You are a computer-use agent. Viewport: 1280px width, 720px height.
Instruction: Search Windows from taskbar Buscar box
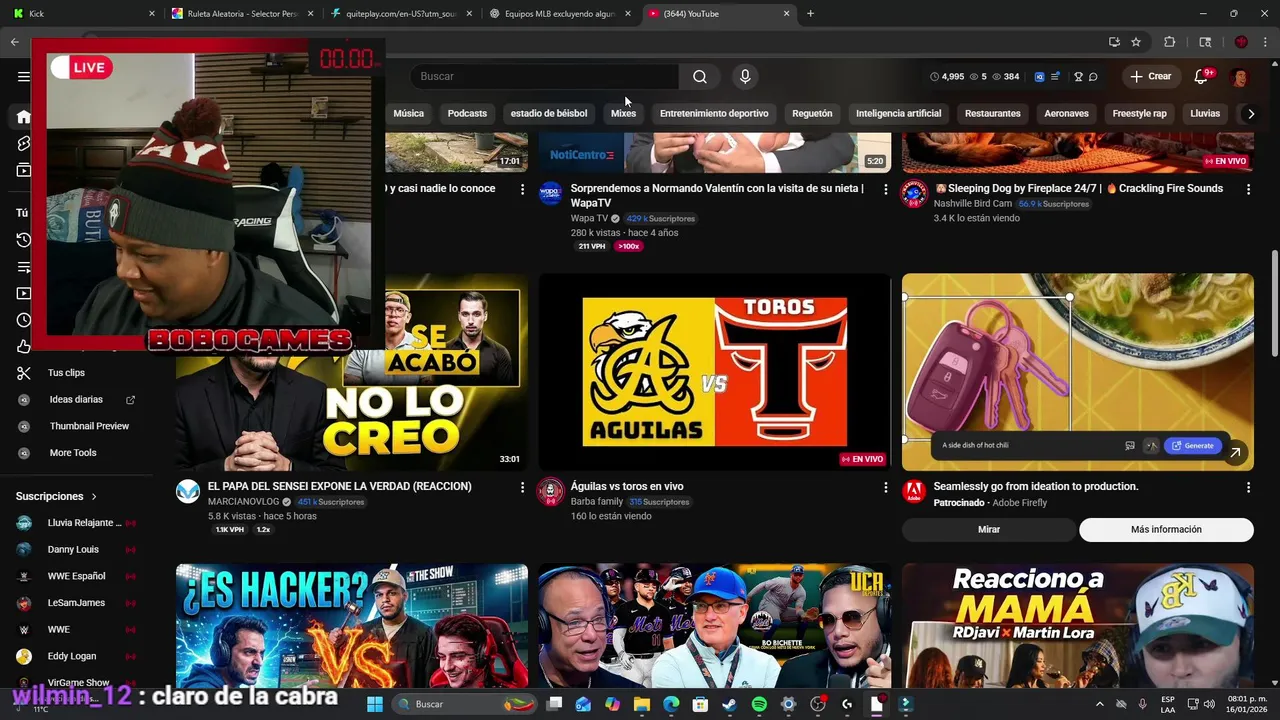(463, 704)
